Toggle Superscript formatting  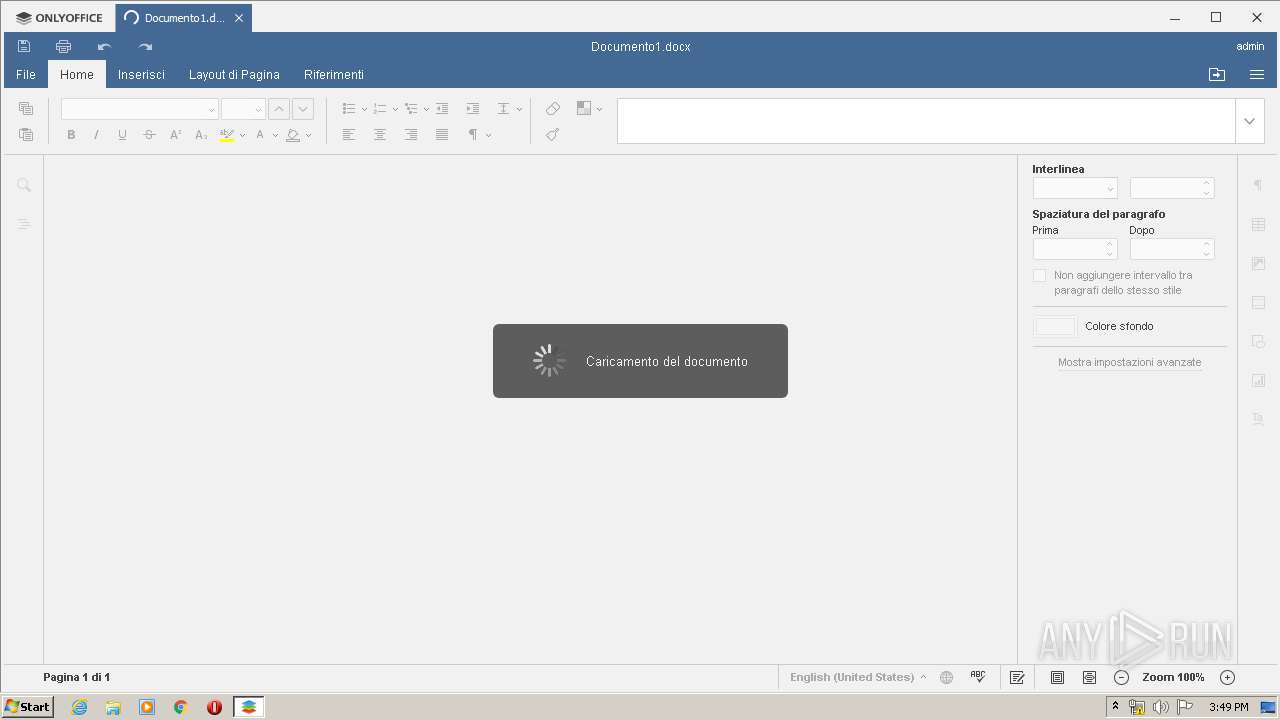(175, 135)
